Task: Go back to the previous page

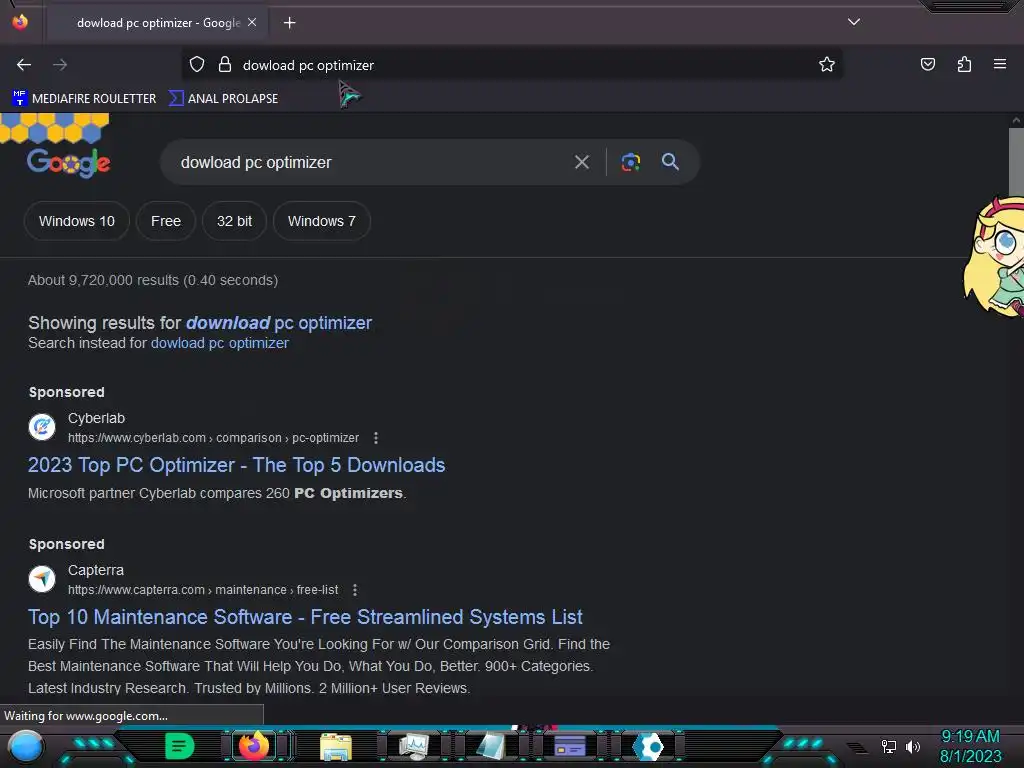Action: coord(24,65)
